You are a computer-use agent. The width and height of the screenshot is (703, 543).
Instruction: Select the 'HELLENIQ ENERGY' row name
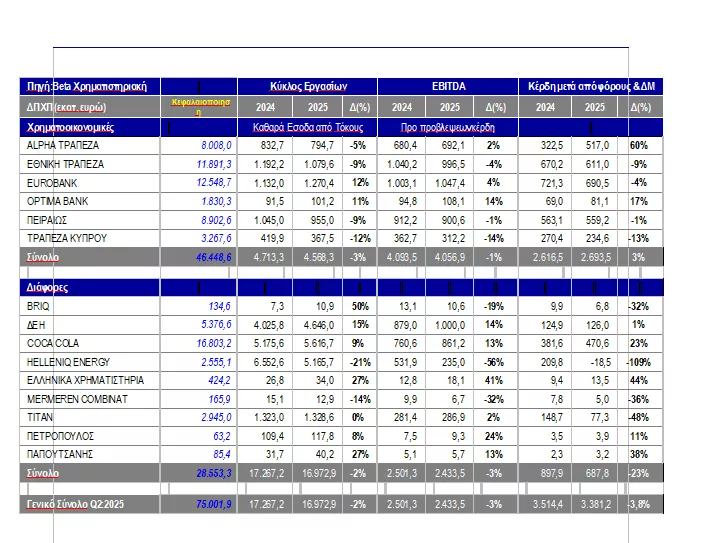[68, 362]
